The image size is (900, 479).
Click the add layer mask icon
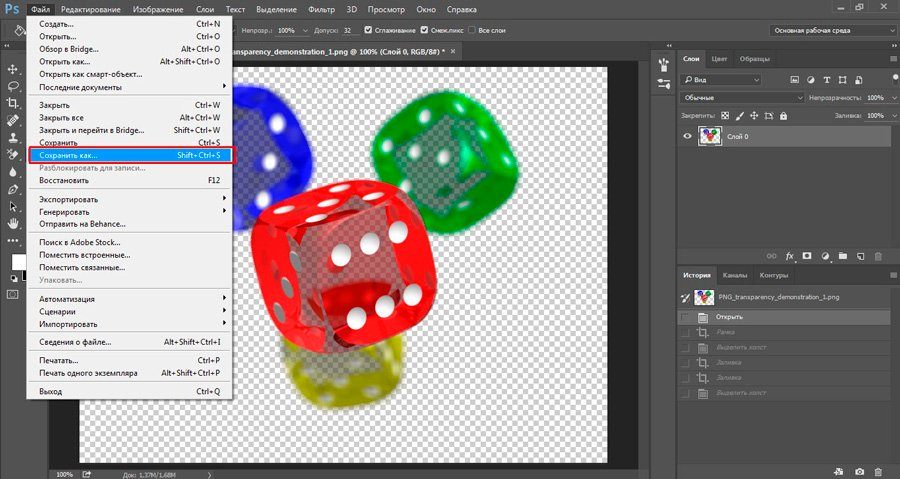[806, 255]
